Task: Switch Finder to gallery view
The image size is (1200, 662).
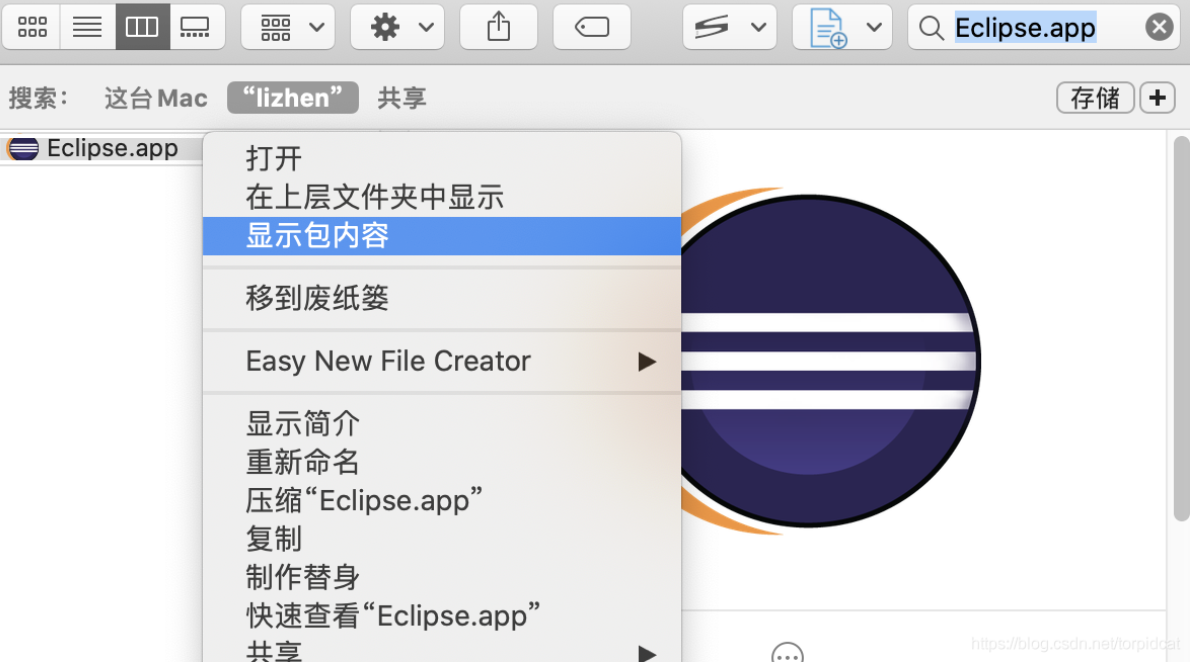Action: pos(196,27)
